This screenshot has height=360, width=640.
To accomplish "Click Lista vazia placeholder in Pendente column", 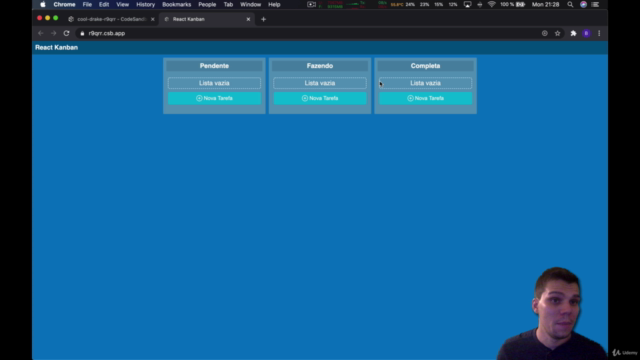I will click(214, 83).
